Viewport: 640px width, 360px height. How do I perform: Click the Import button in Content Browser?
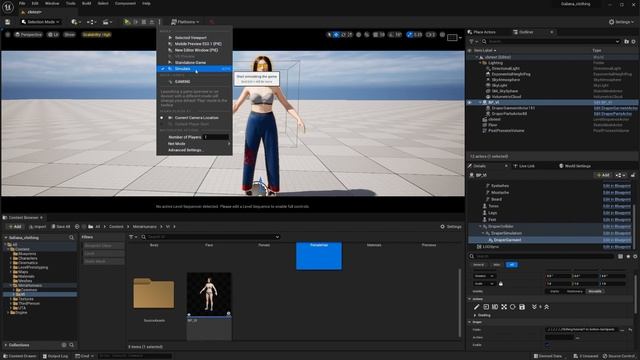37,227
